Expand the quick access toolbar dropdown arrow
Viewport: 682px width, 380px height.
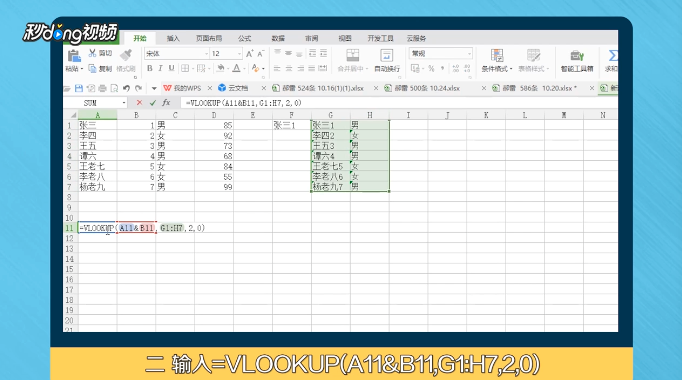(154, 88)
